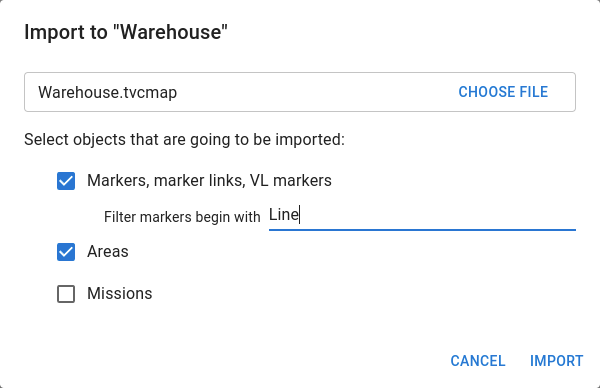
Task: Click the Markers, marker links, VL markers label
Action: (209, 181)
